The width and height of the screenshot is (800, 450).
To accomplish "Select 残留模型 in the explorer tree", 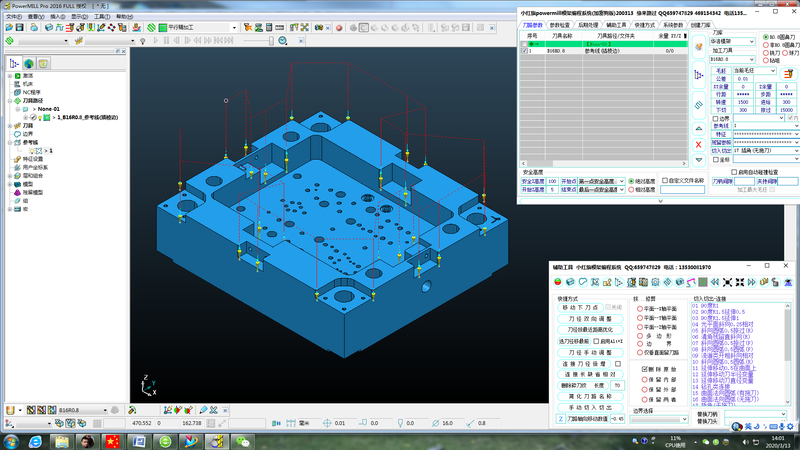I will [x=33, y=192].
